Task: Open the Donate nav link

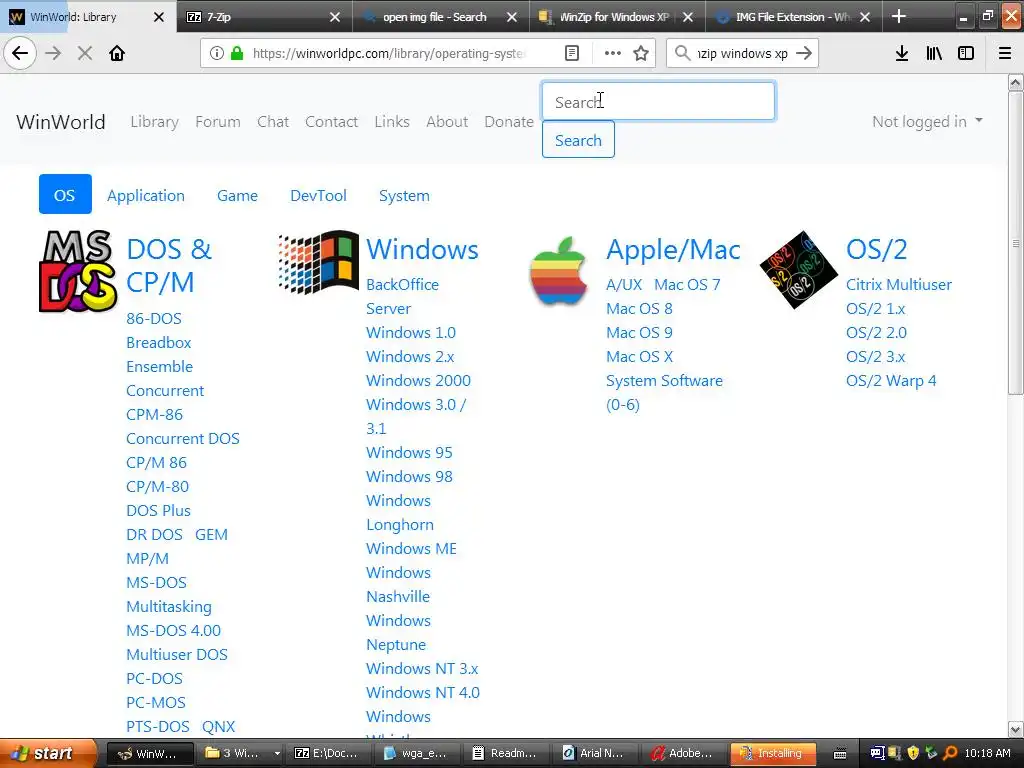Action: 509,121
